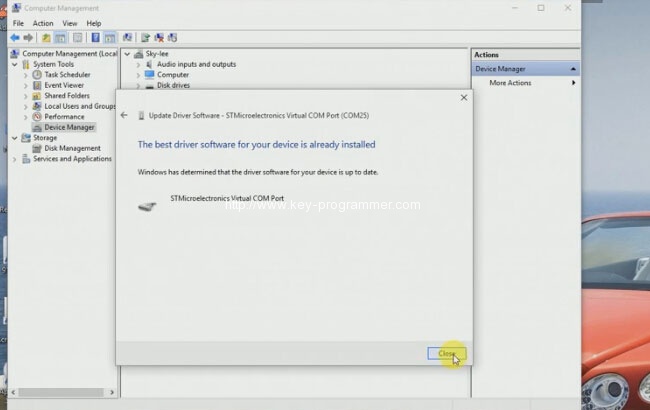
Task: Select Device Manager in the console tree
Action: click(69, 127)
